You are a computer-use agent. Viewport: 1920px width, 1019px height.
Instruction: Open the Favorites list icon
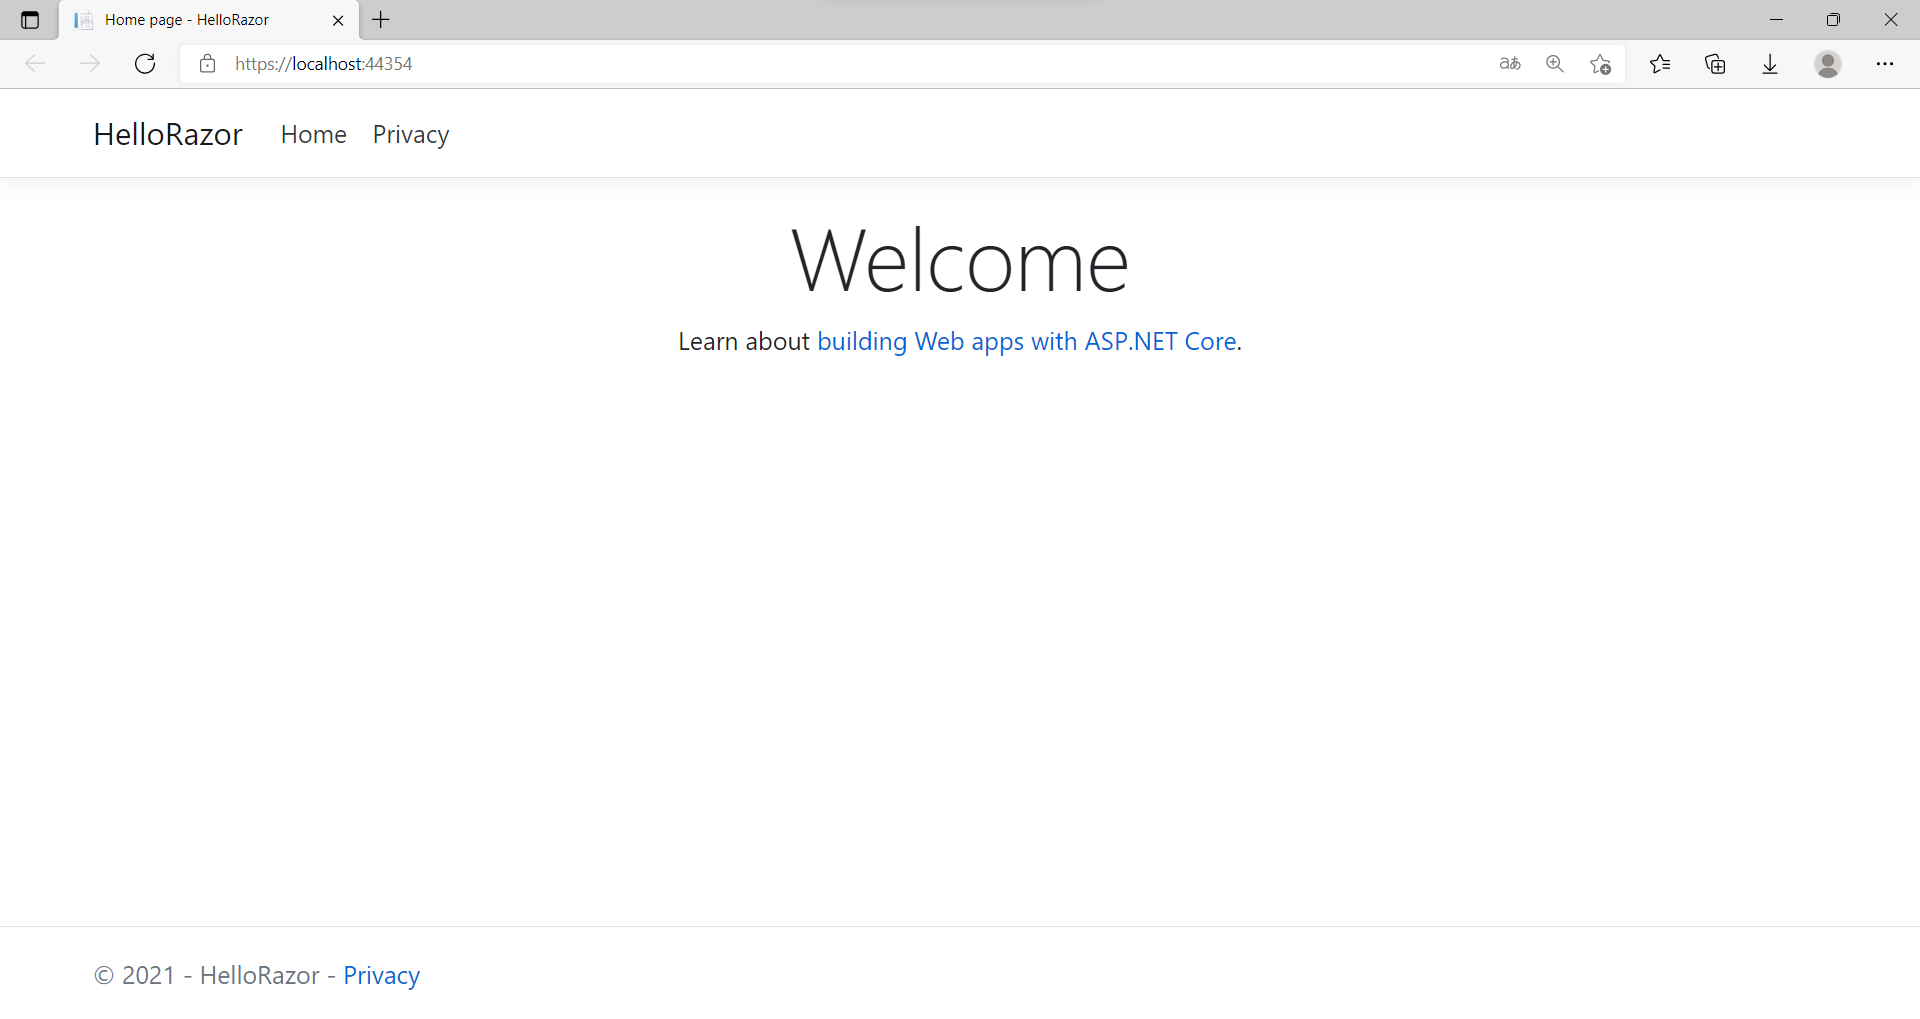point(1660,64)
